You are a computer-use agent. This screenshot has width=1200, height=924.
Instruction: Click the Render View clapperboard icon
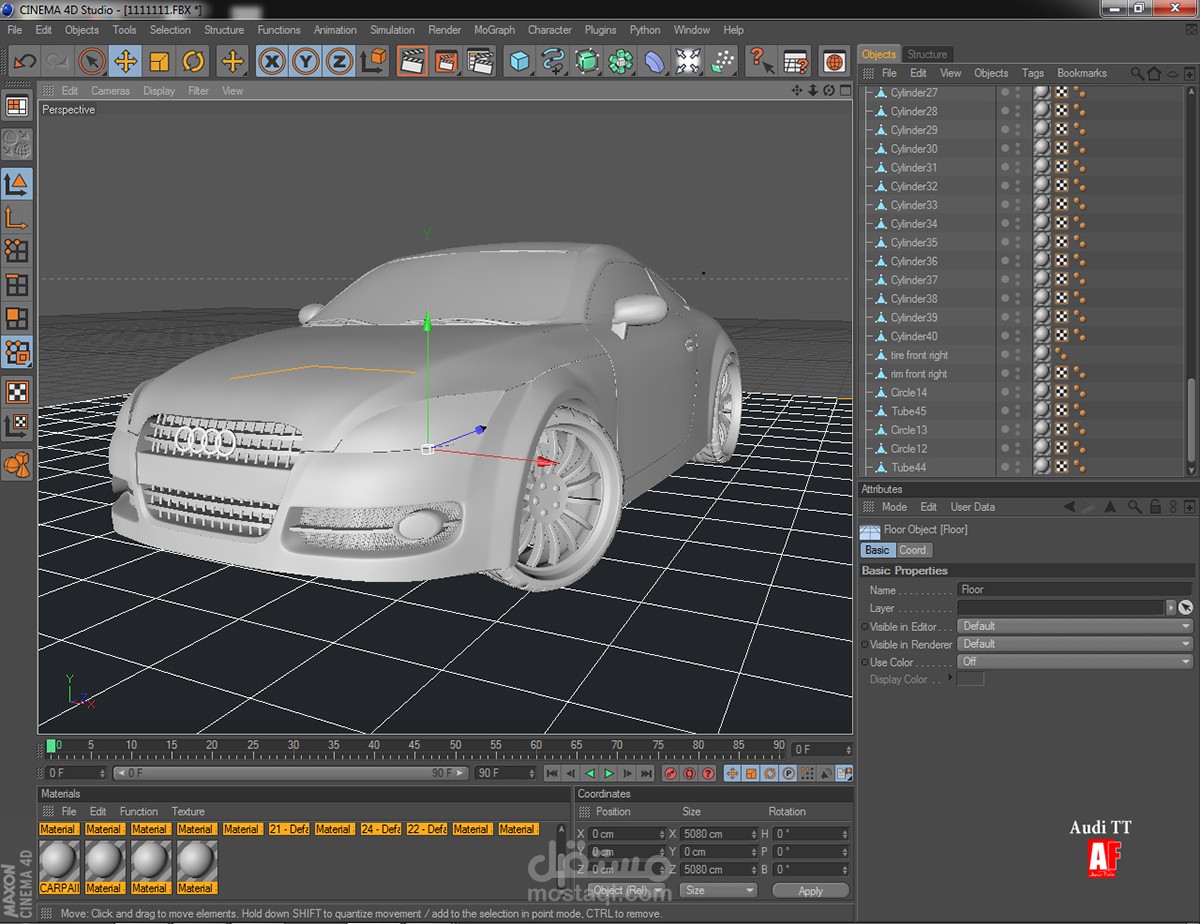point(411,62)
